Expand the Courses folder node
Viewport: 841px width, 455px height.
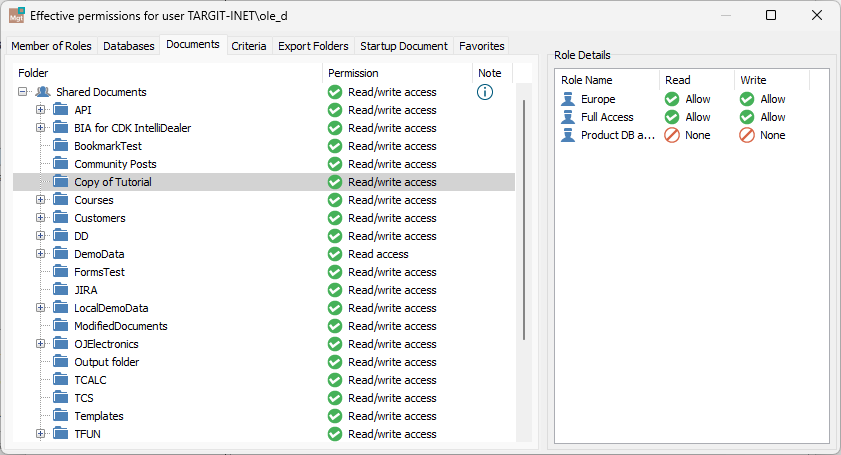[40, 200]
